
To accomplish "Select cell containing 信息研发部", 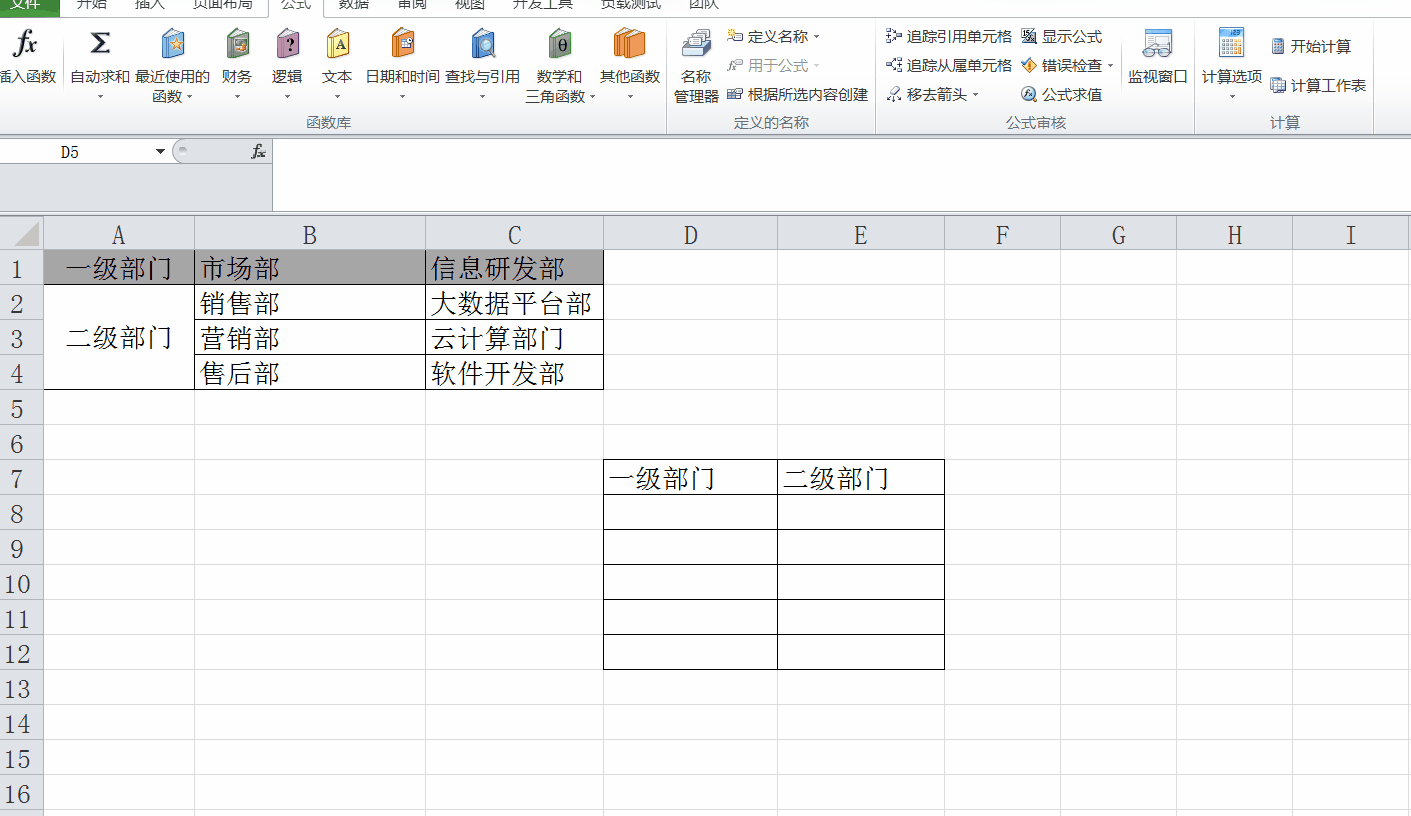I will (x=515, y=268).
